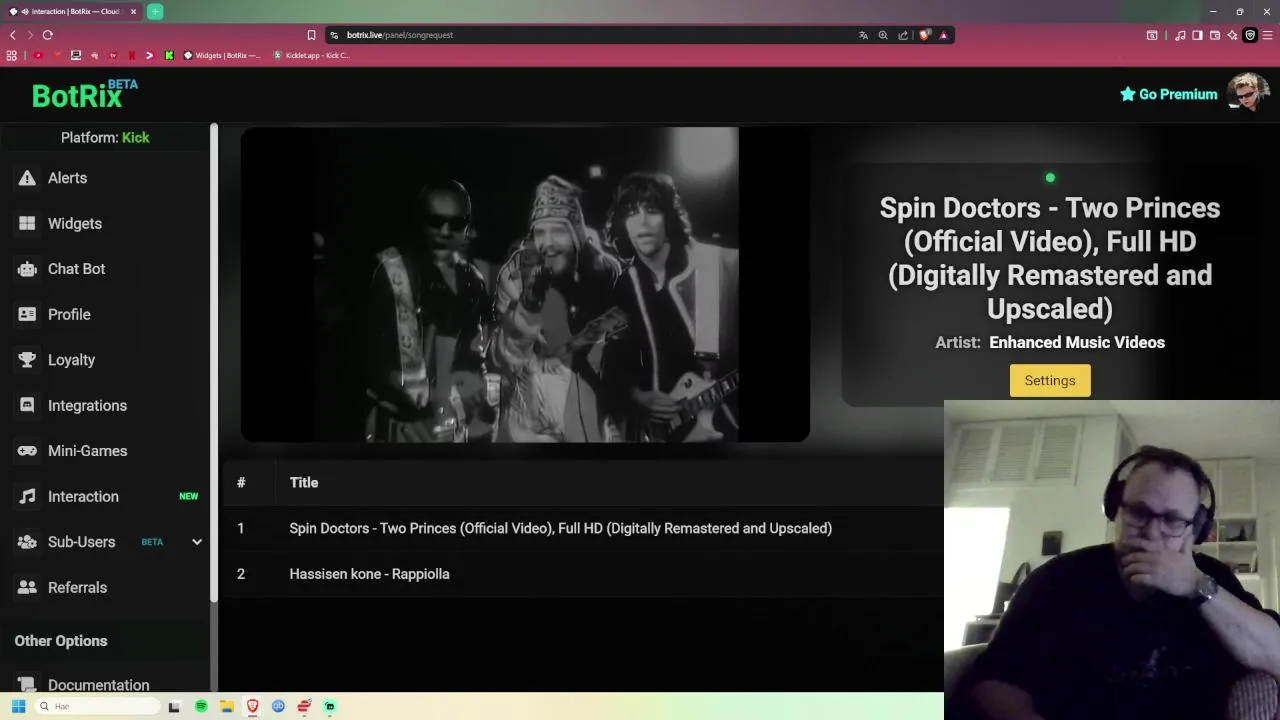This screenshot has width=1280, height=720.
Task: Open Loyalty menu item
Action: pyautogui.click(x=71, y=360)
